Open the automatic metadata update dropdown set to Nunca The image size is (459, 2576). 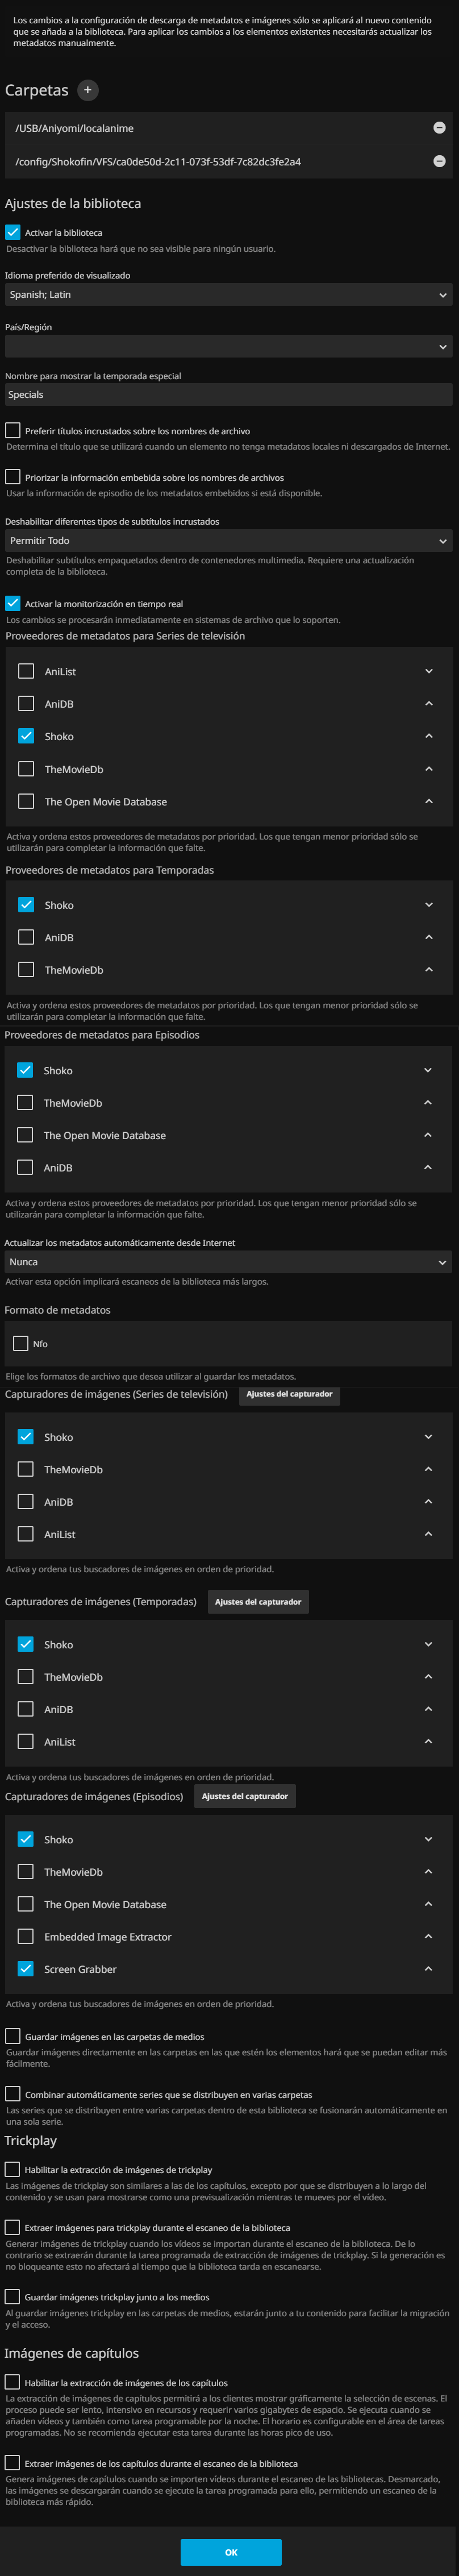pyautogui.click(x=228, y=1262)
